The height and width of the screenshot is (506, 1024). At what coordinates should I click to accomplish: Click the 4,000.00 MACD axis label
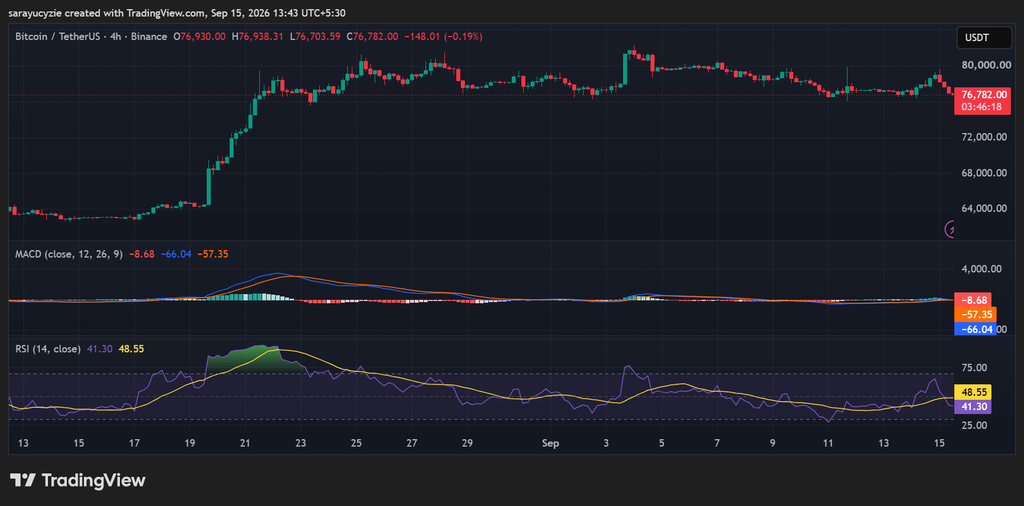[x=984, y=268]
